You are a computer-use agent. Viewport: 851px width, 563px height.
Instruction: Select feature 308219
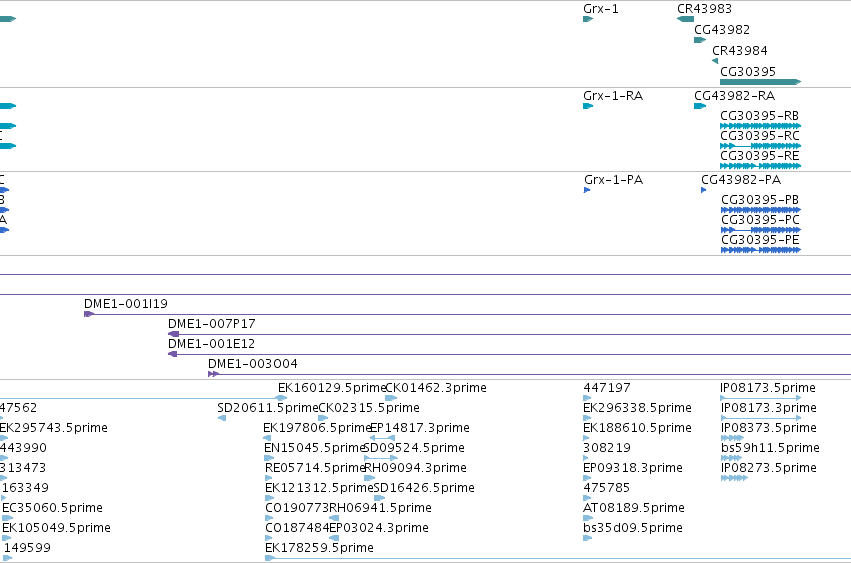[588, 458]
